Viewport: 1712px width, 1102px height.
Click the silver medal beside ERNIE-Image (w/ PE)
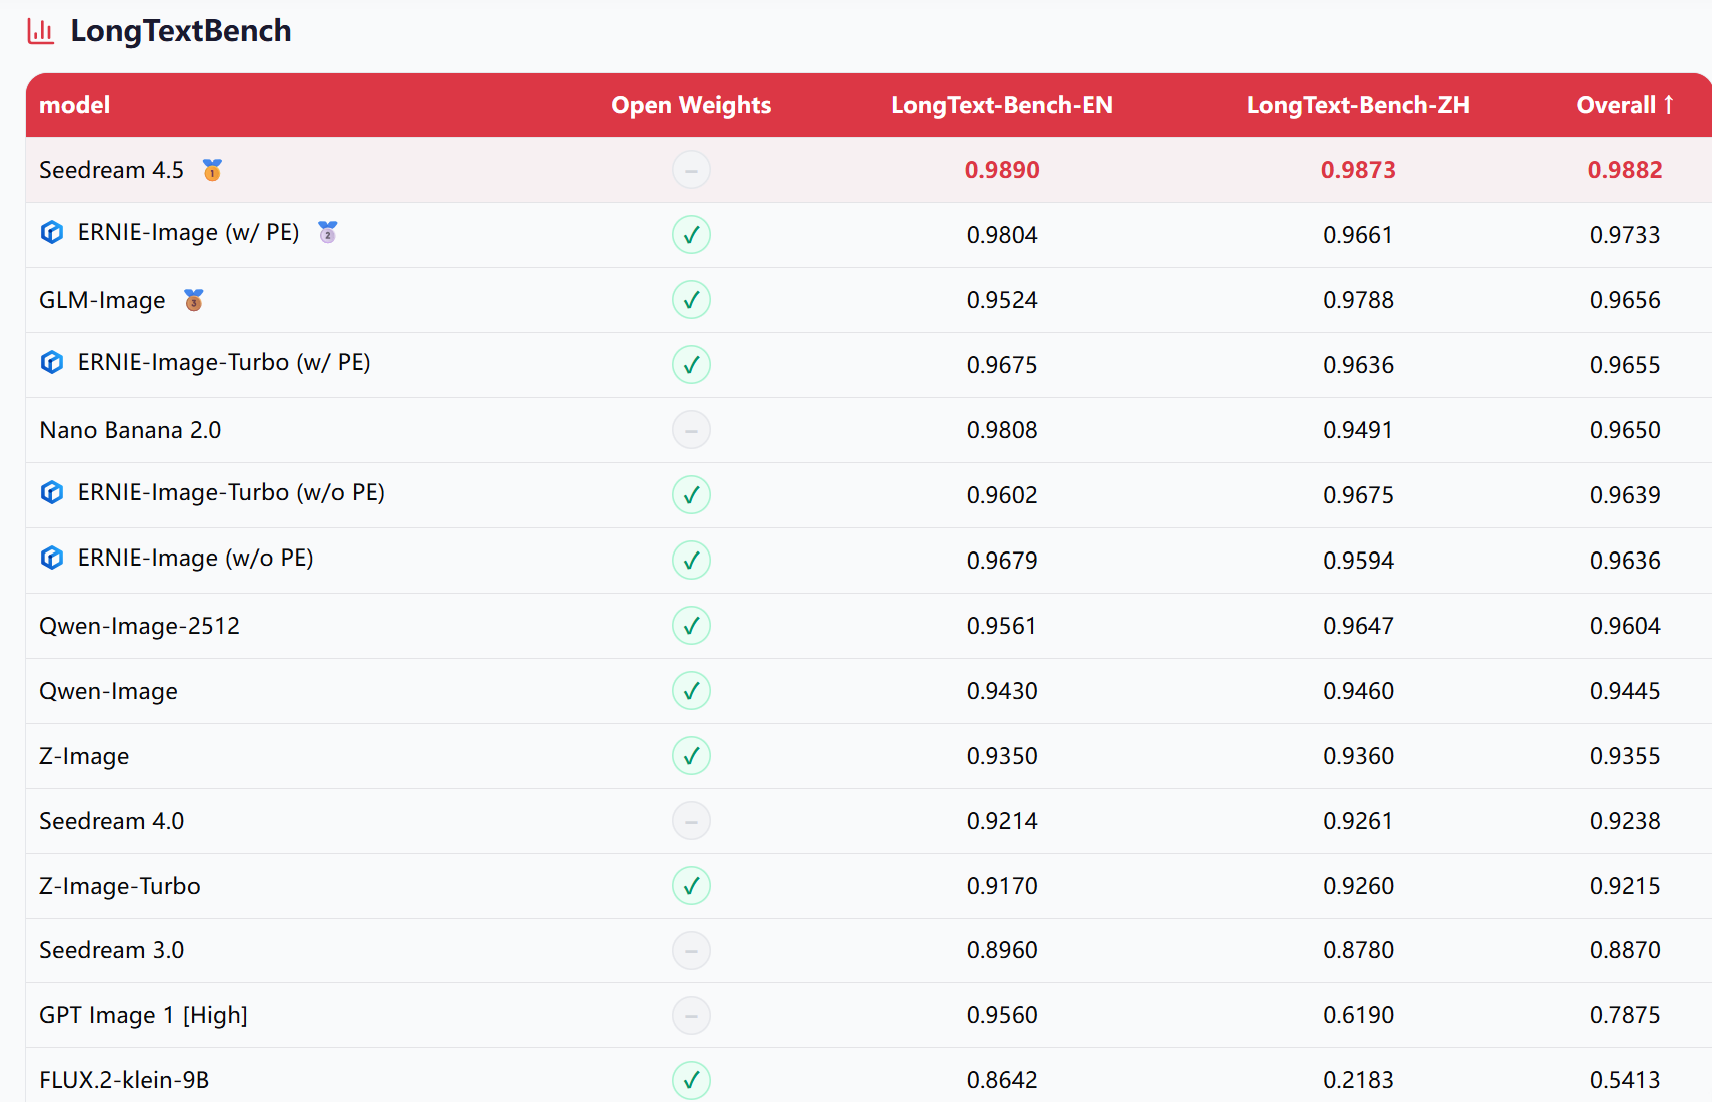pos(327,232)
